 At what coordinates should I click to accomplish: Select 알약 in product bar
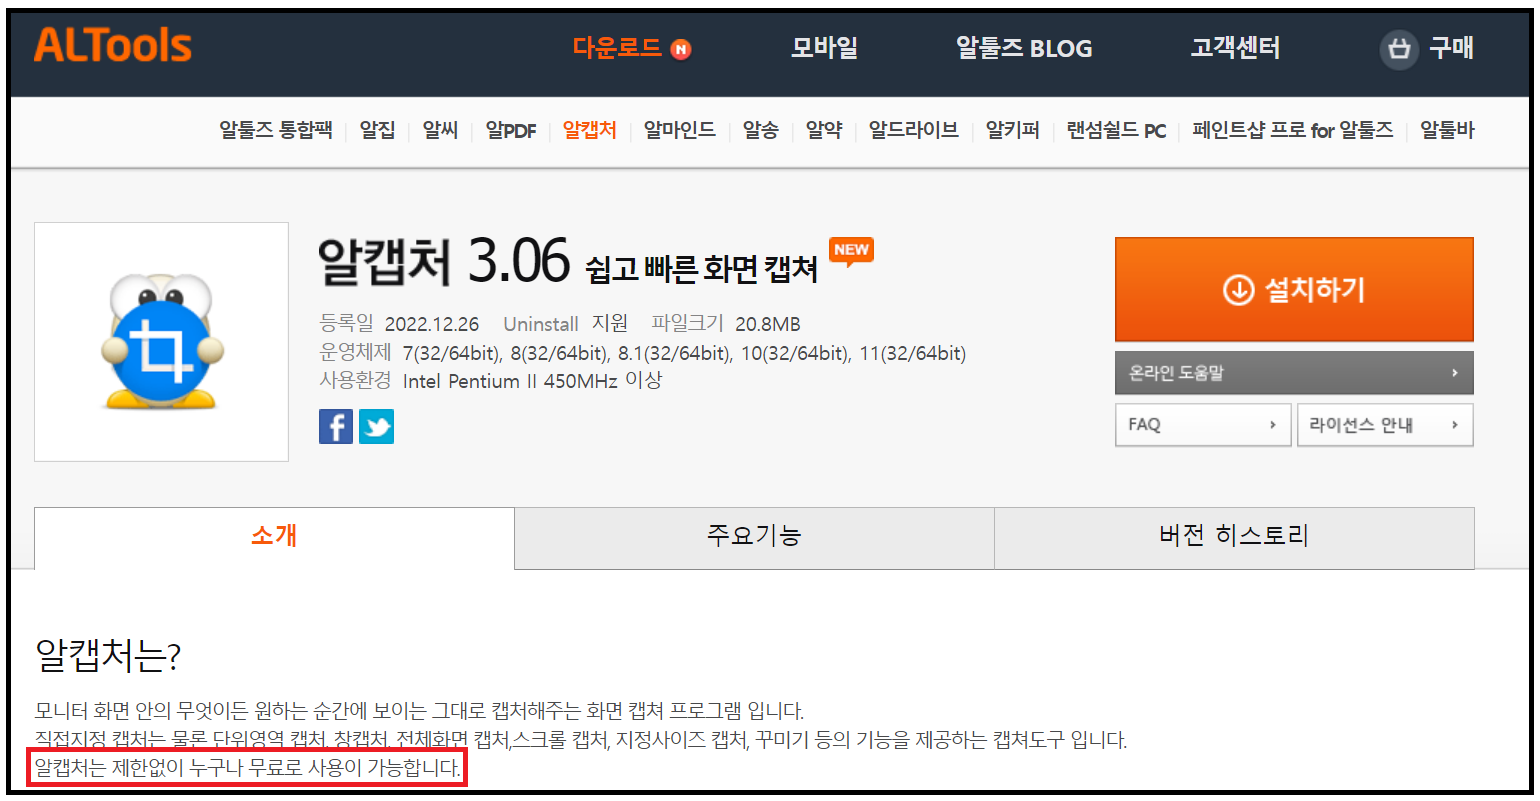point(824,130)
